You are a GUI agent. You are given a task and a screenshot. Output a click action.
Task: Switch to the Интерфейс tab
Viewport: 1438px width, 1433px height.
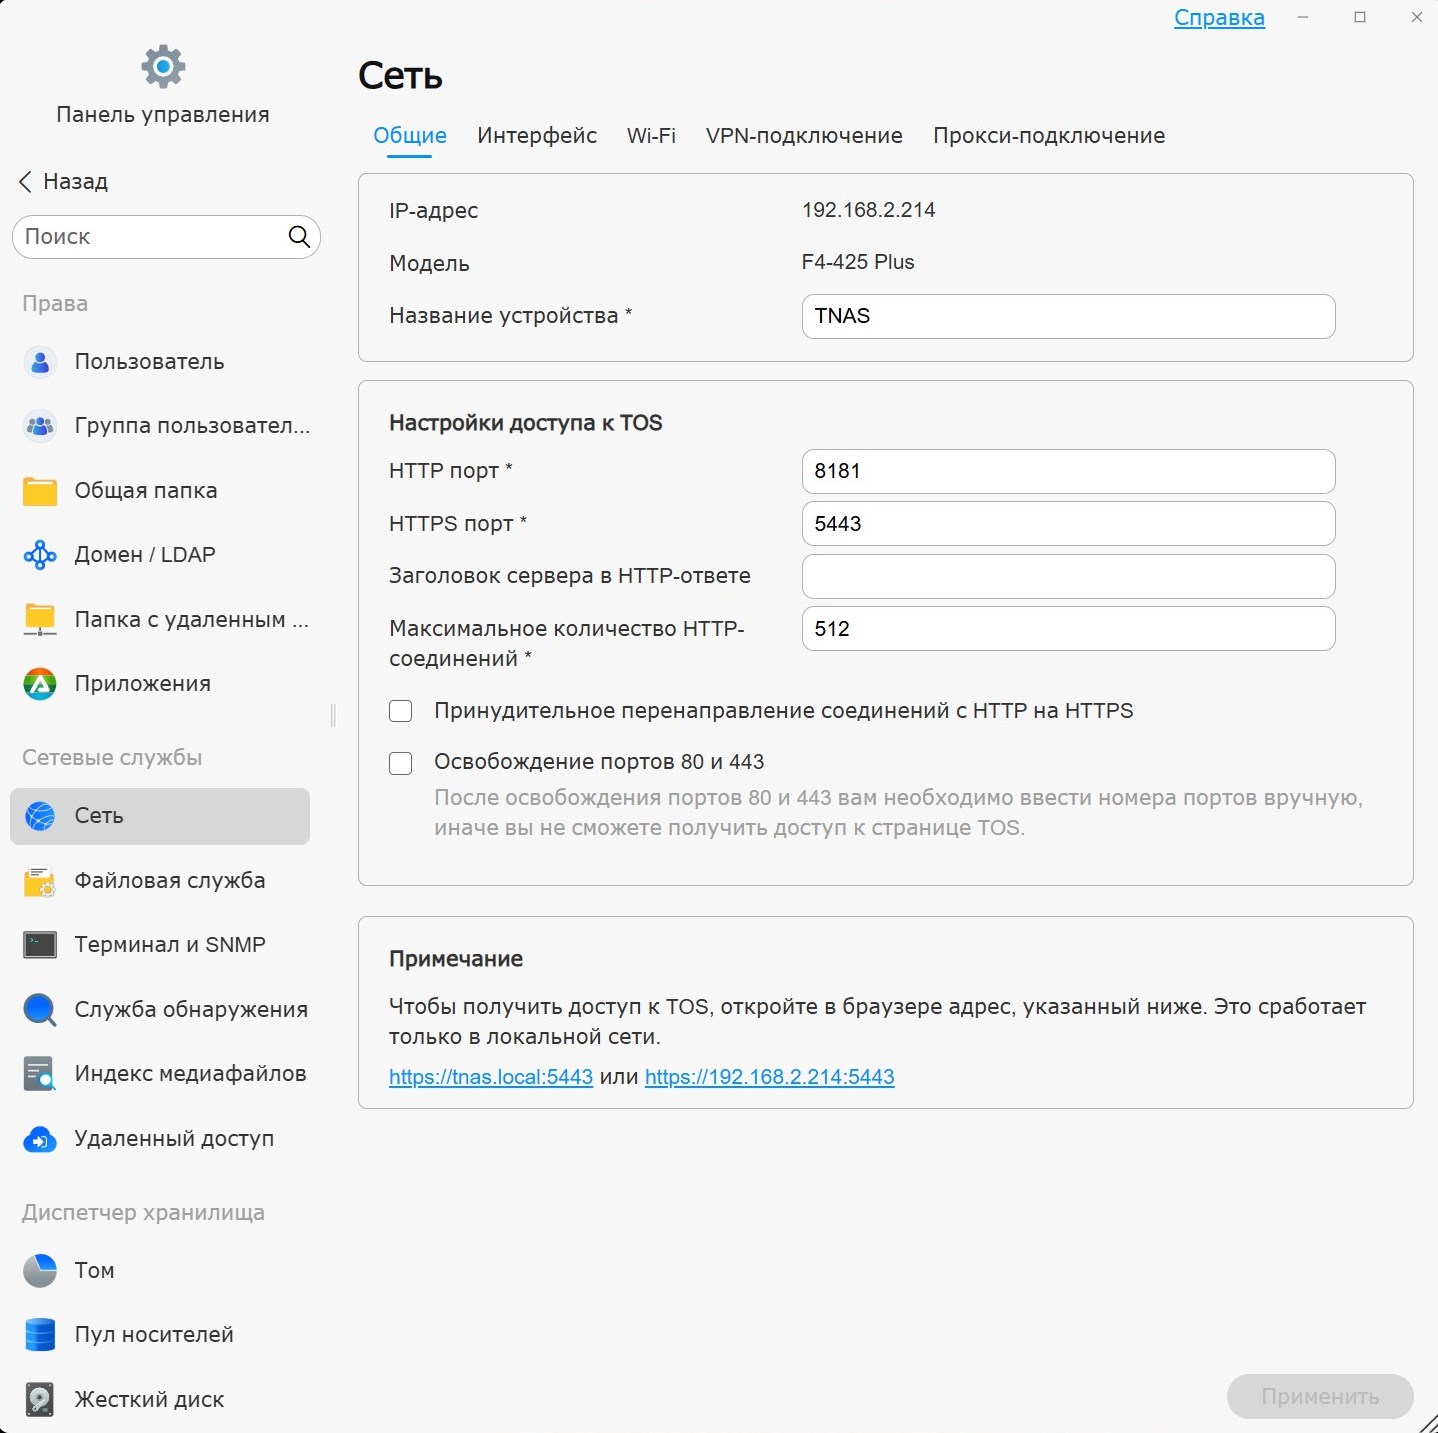click(537, 136)
